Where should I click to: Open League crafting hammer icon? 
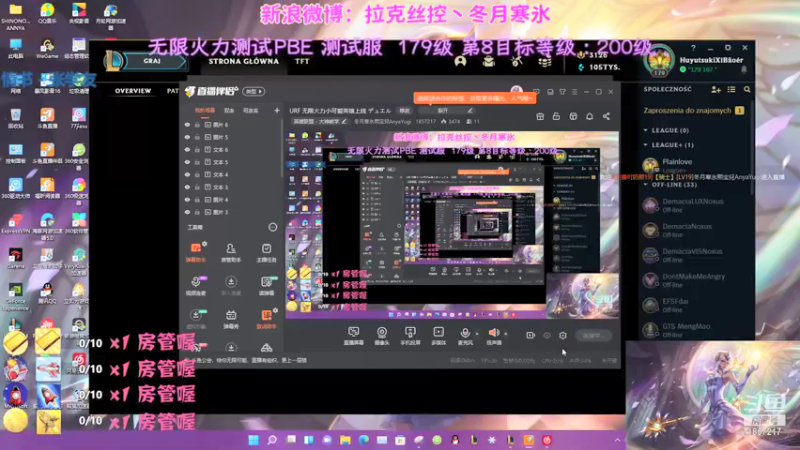pos(517,62)
